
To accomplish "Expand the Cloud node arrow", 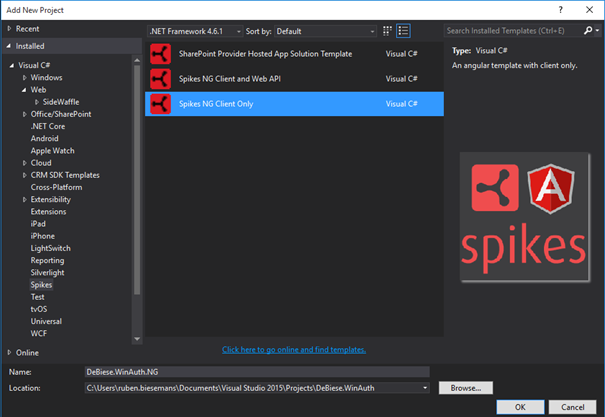I will pos(24,163).
